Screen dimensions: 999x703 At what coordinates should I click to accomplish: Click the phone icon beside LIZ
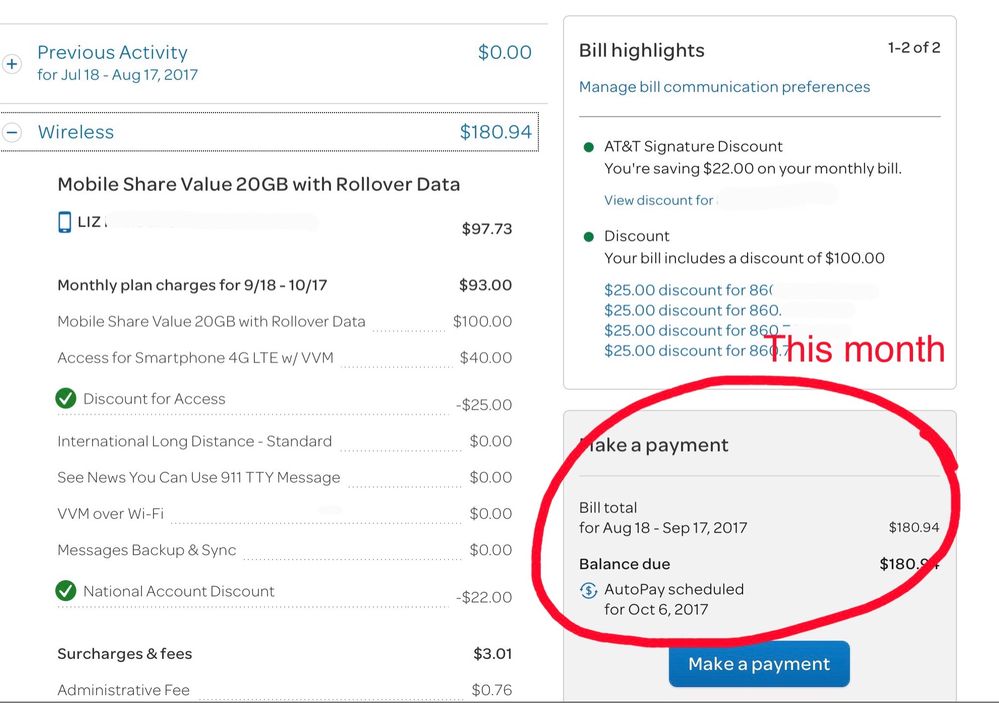tap(65, 222)
